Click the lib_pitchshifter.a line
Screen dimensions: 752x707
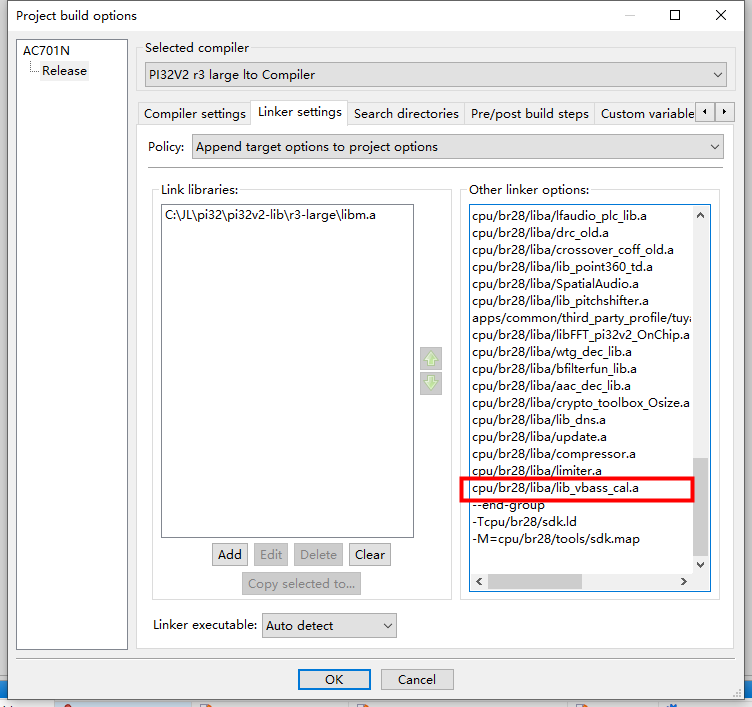pos(560,301)
